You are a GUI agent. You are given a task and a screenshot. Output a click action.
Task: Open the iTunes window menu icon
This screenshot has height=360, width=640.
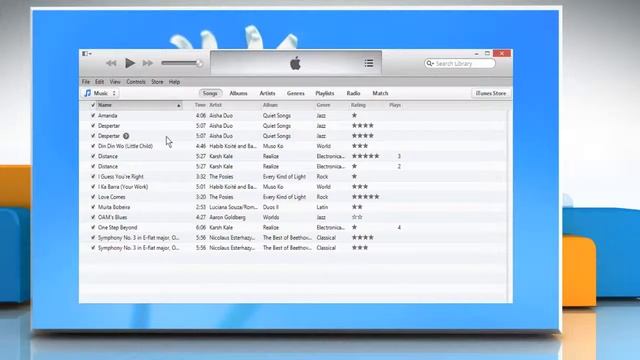pos(87,53)
